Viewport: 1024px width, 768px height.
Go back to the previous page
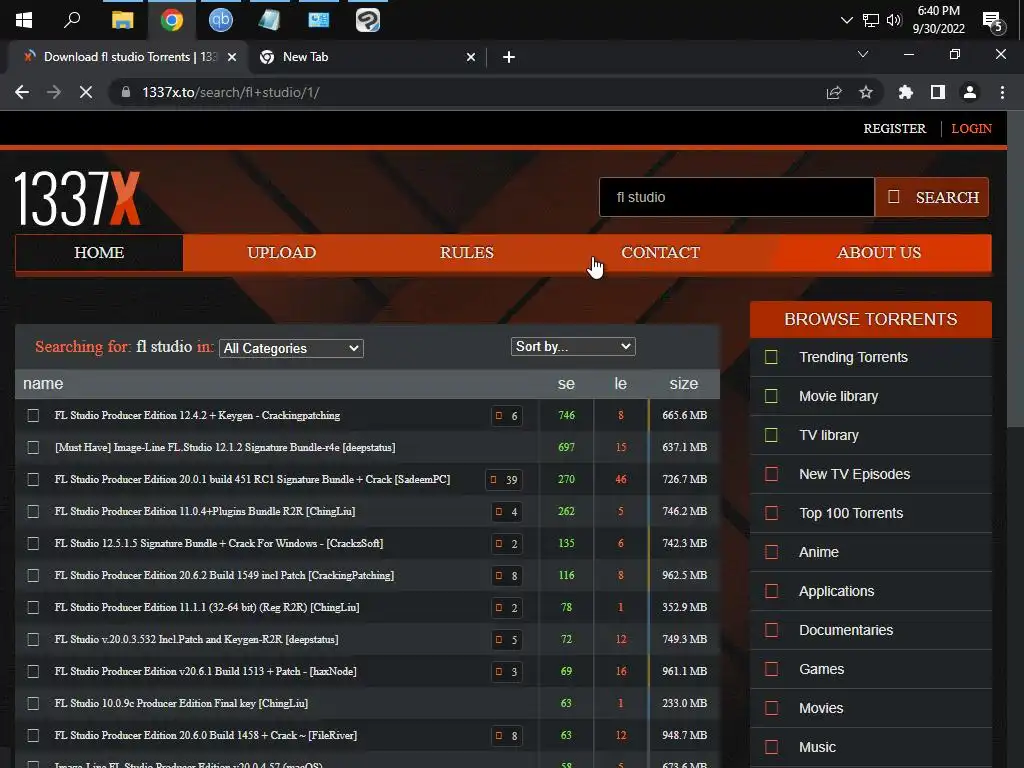[22, 92]
